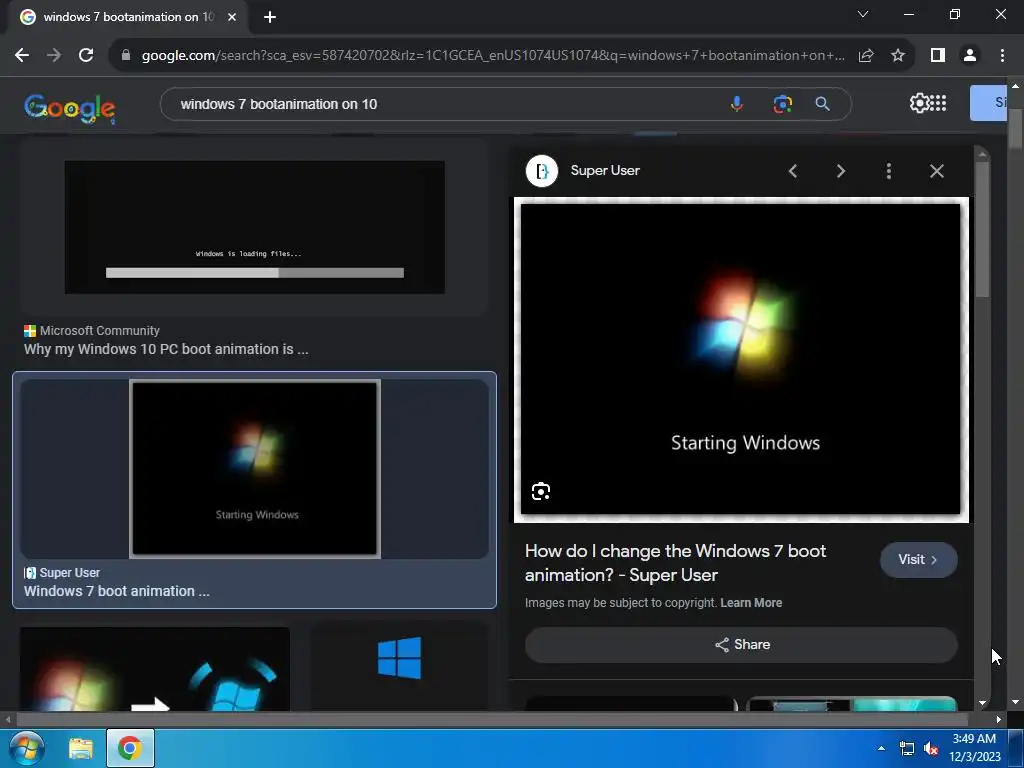Open 'How do I change the Windows 7 boot animation' title

coord(675,563)
